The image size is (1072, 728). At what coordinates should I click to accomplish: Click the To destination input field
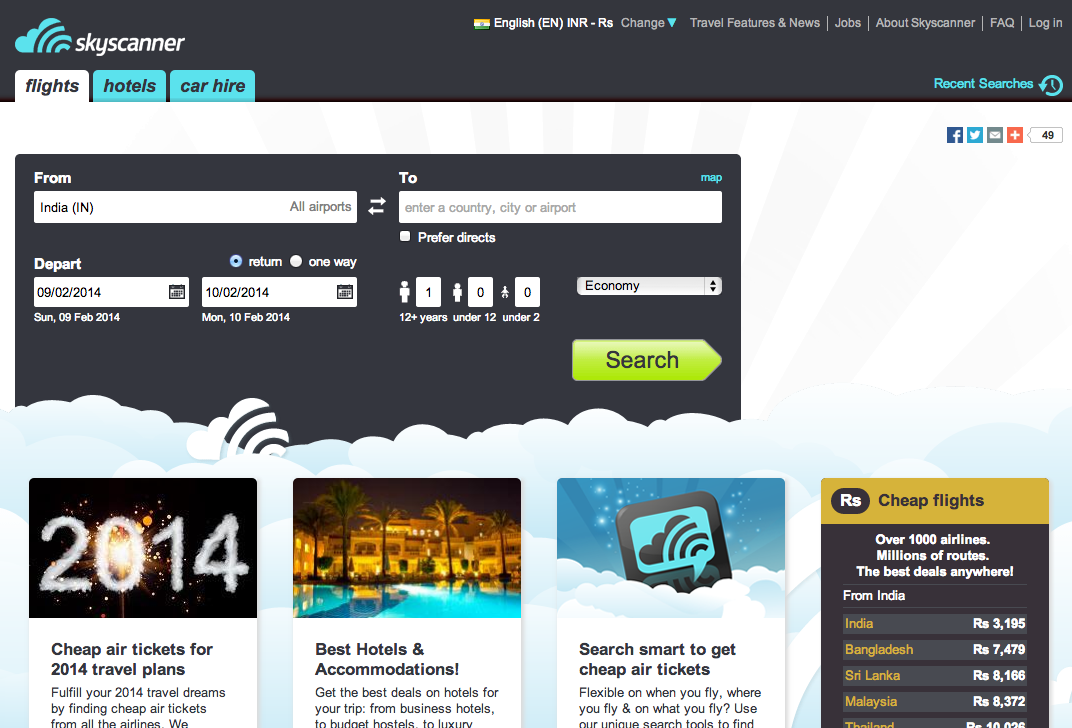pos(560,207)
